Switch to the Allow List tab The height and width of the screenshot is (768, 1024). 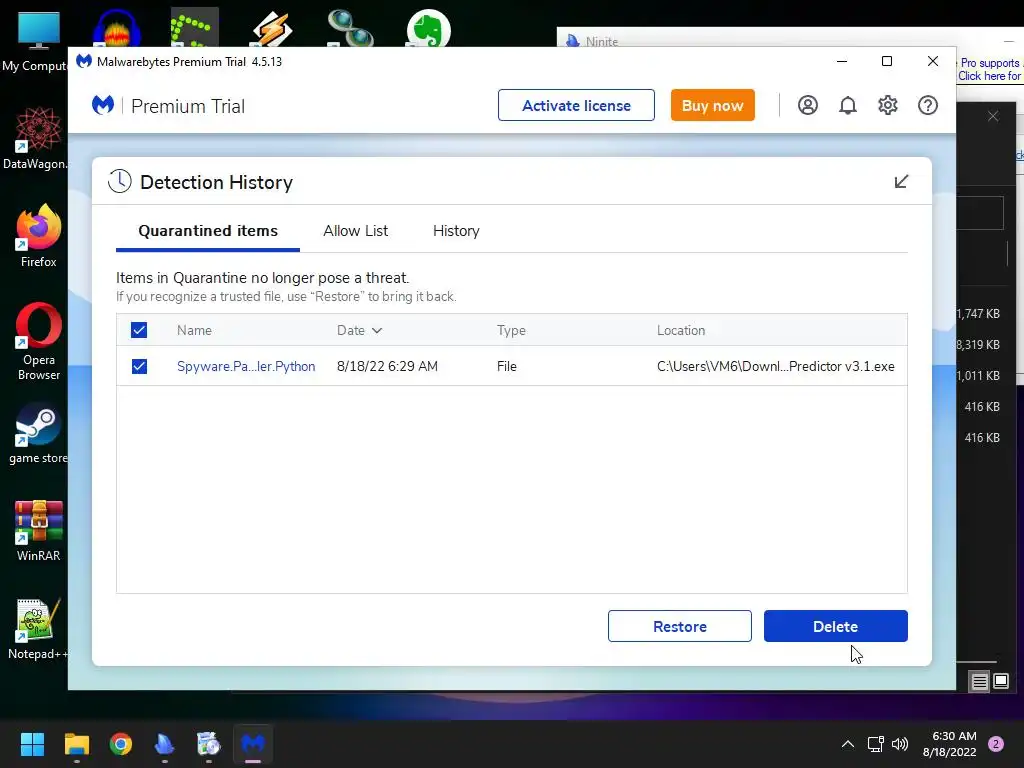click(x=355, y=231)
